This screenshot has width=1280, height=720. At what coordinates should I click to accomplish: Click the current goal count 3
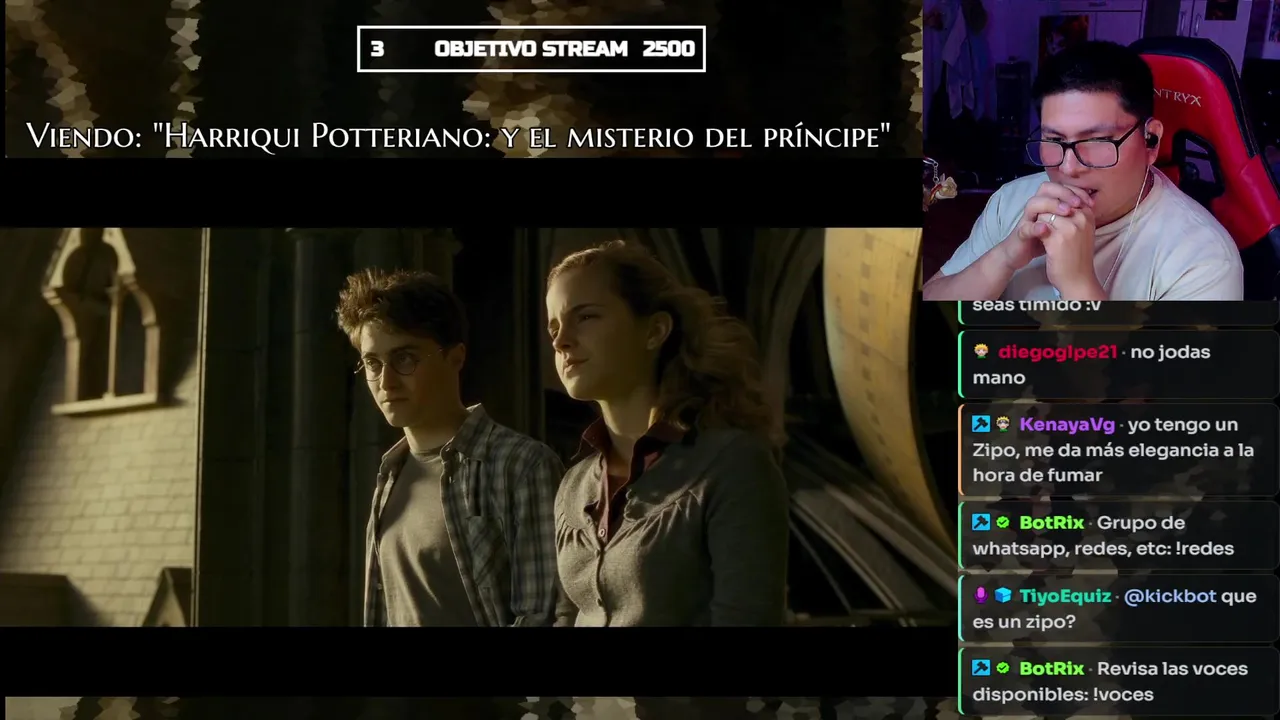click(377, 49)
